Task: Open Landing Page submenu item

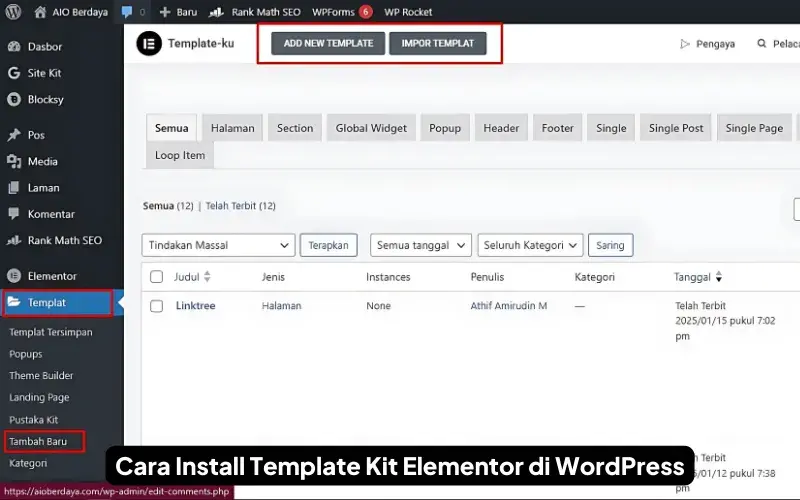Action: coord(39,397)
